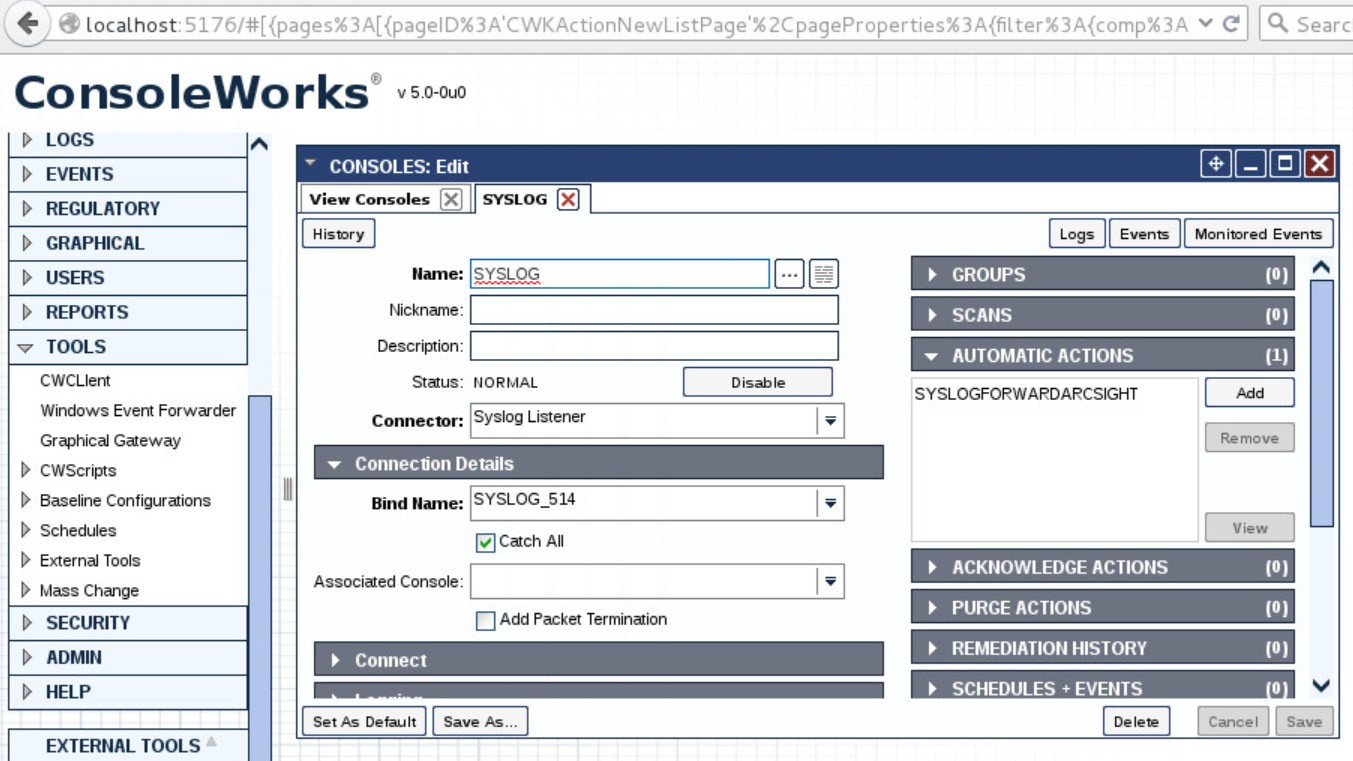Screen dimensions: 1353x761
Task: Expand CWScripts tree item
Action: 26,470
